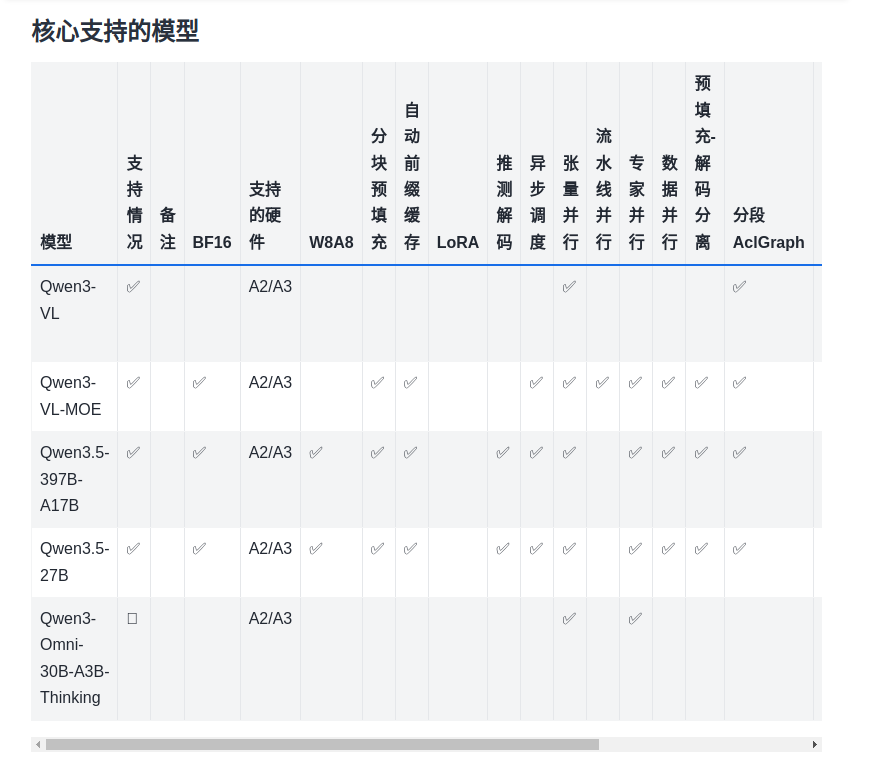Viewport: 876px width, 765px height.
Task: Click Qwen3-VL 张量并行 checkmark
Action: coord(569,287)
